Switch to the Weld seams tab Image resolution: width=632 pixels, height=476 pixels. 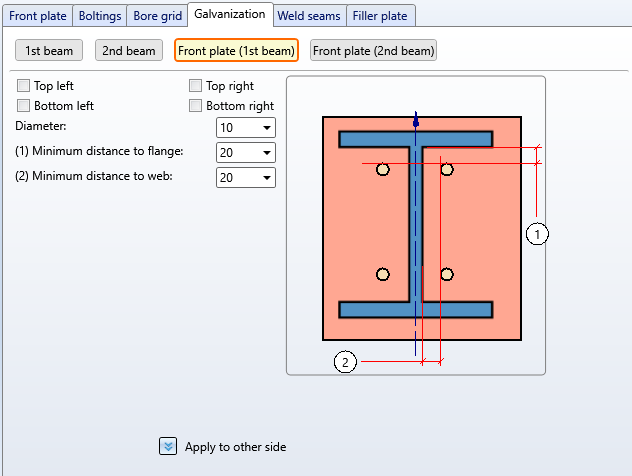[310, 16]
